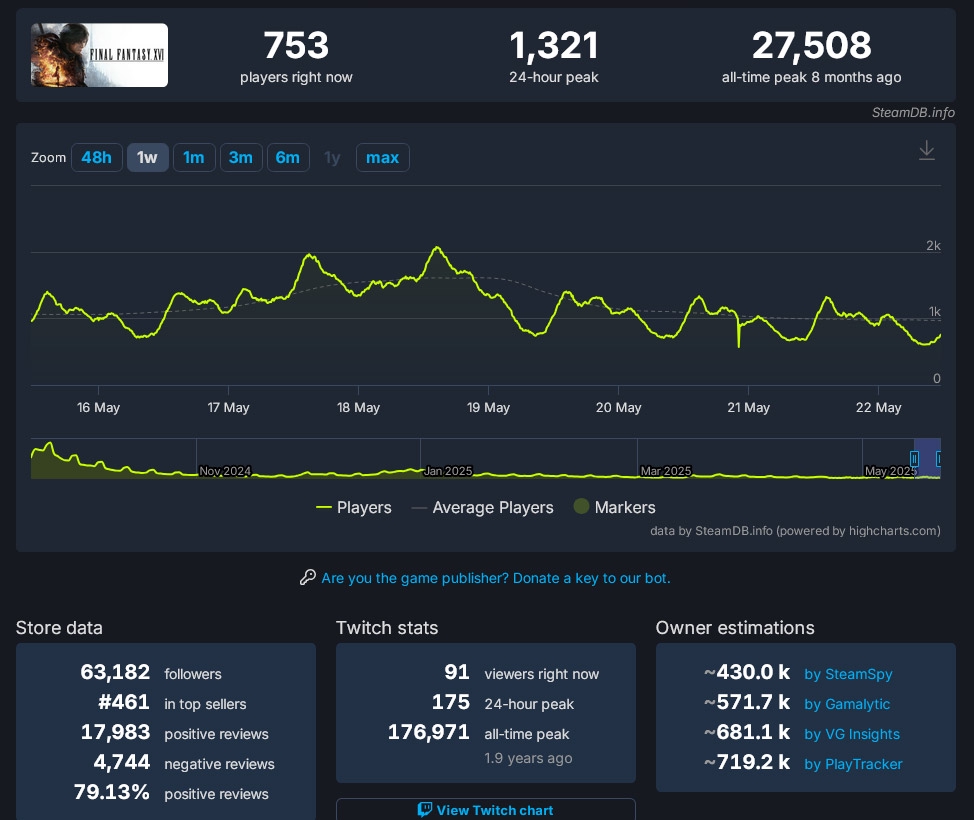Click the 17,983 positive reviews count
The width and height of the screenshot is (974, 820).
[116, 732]
